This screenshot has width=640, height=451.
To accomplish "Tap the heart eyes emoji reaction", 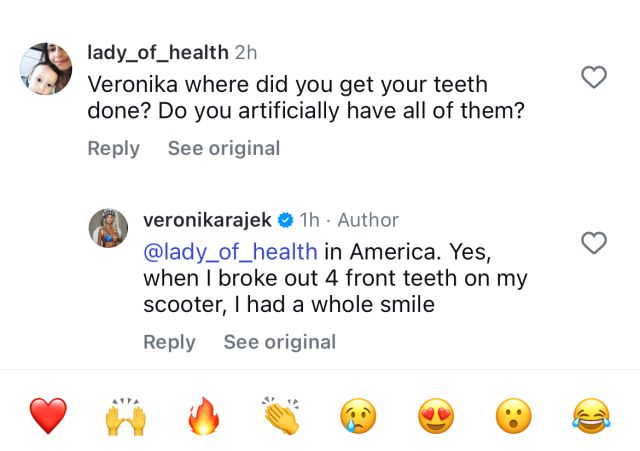I will tap(436, 415).
